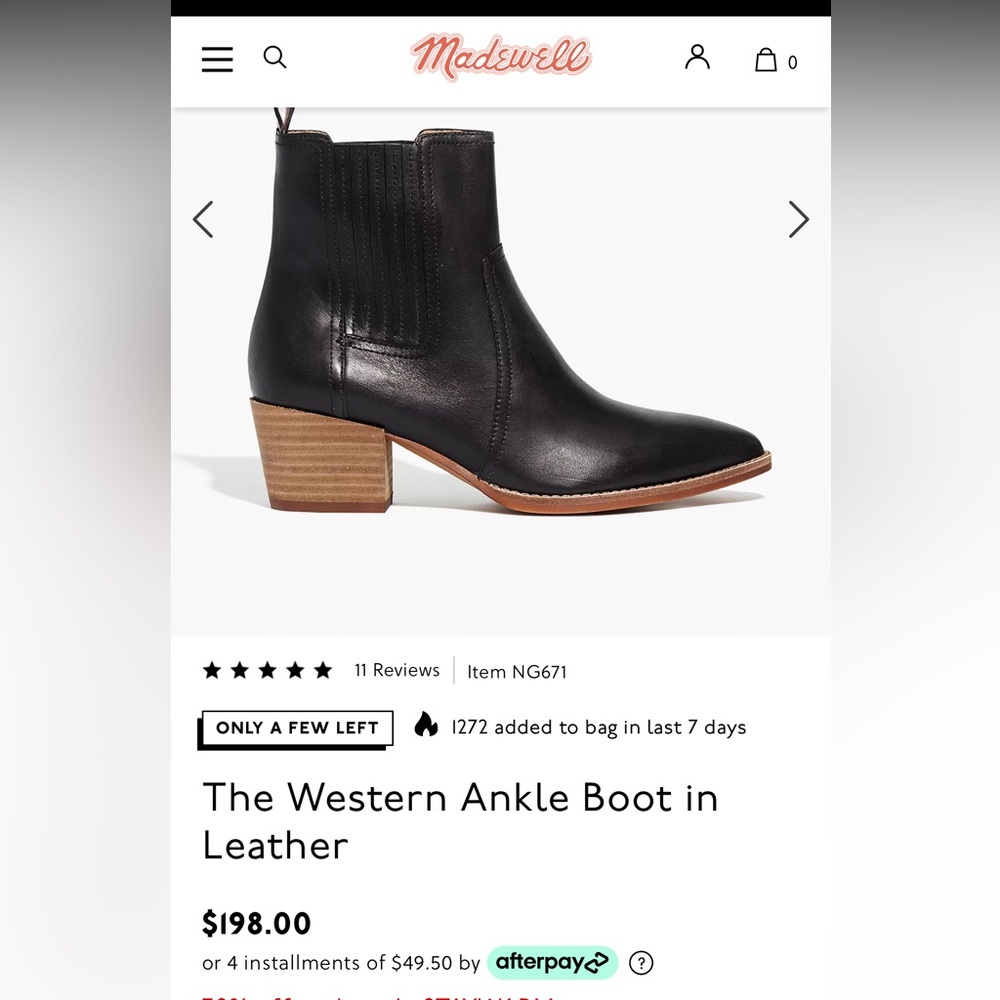Expand the cart item count indicator
Viewport: 1000px width, 1000px height.
tap(793, 62)
